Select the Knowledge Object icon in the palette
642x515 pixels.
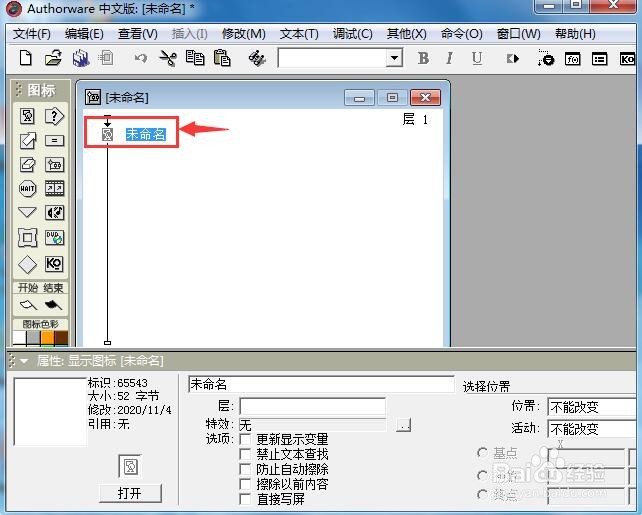54,264
